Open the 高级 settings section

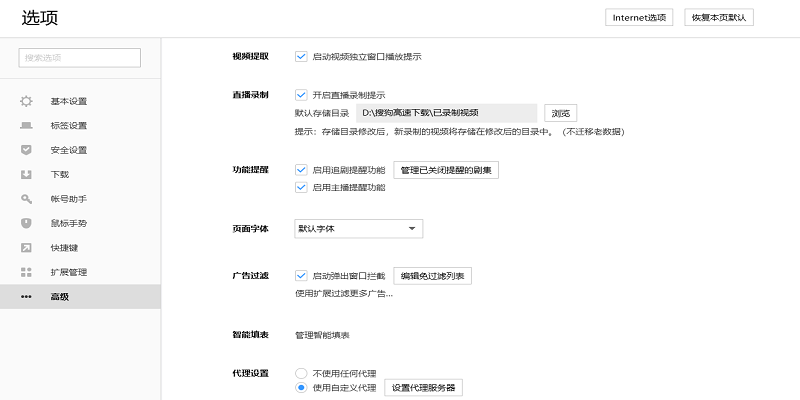click(60, 297)
